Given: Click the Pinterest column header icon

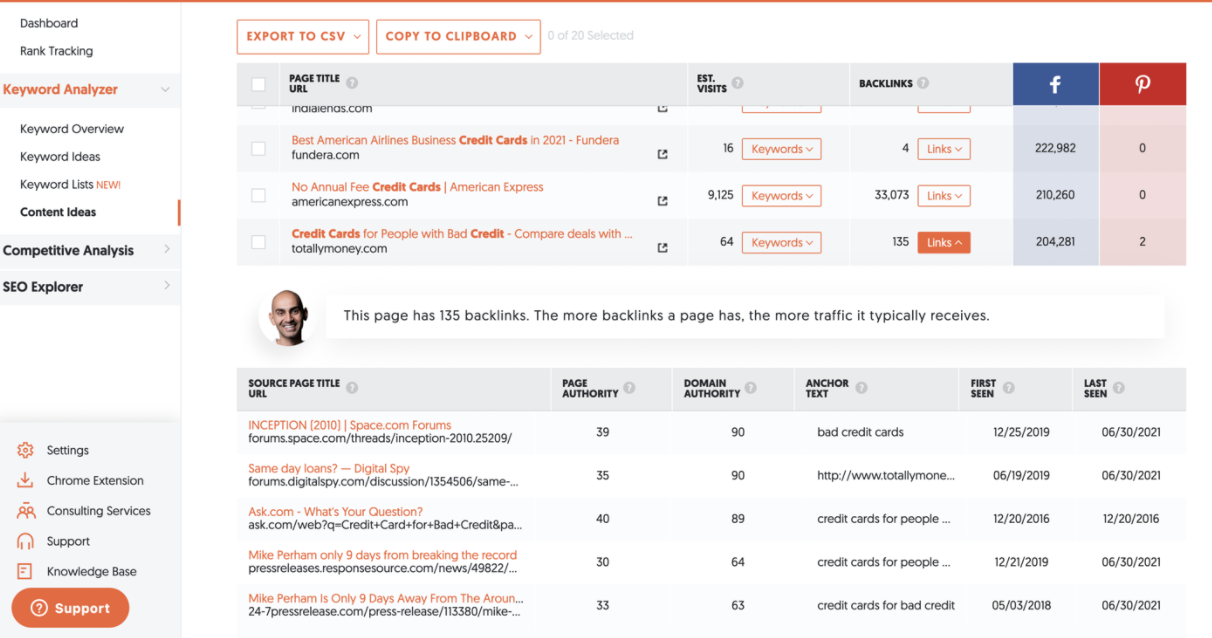Looking at the screenshot, I should click(x=1142, y=84).
